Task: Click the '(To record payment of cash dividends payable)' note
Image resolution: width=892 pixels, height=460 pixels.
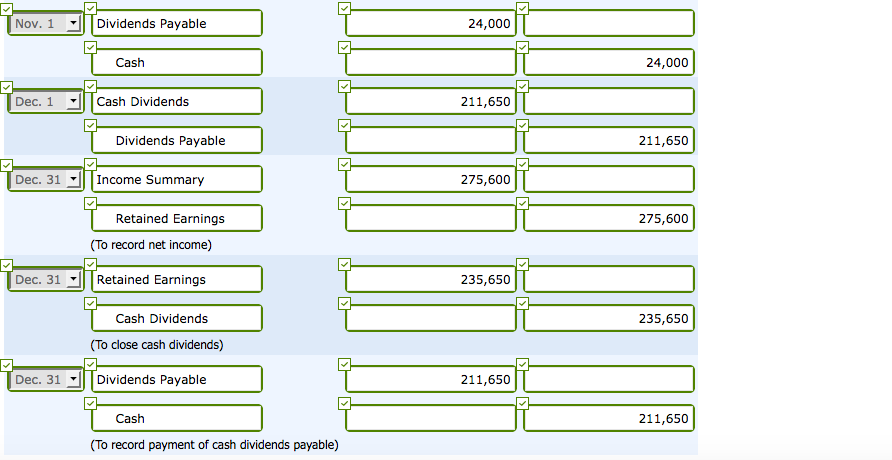Action: pyautogui.click(x=214, y=445)
